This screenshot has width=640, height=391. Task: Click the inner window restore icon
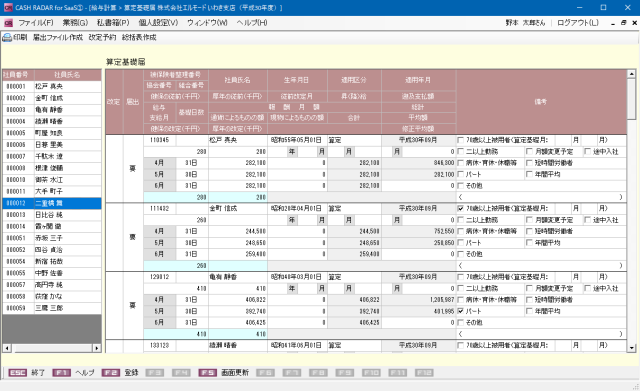click(x=623, y=23)
